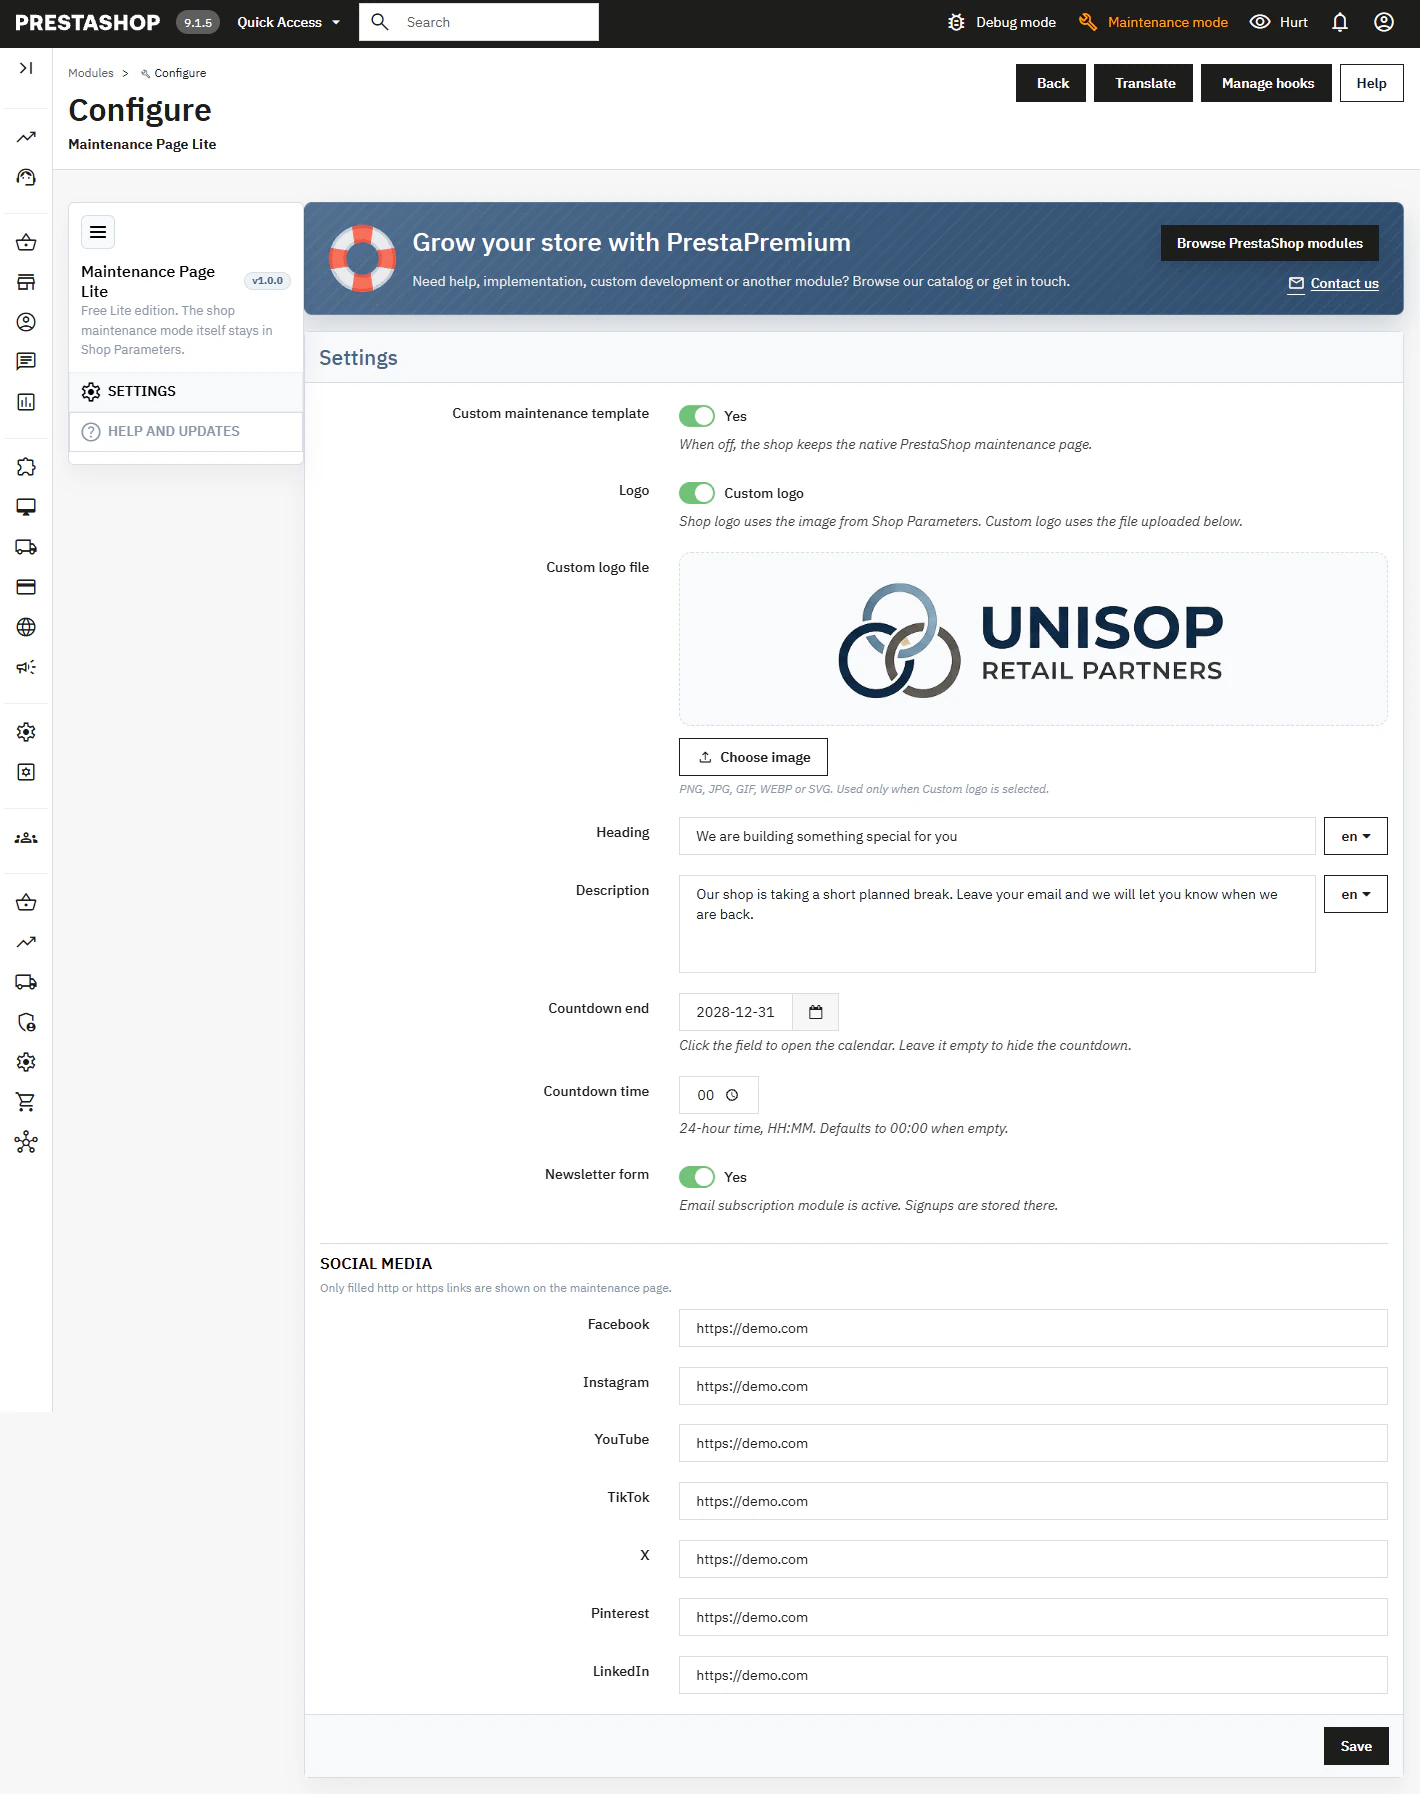Viewport: 1420px width, 1794px height.
Task: Toggle Custom maintenance template switch
Action: click(x=697, y=416)
